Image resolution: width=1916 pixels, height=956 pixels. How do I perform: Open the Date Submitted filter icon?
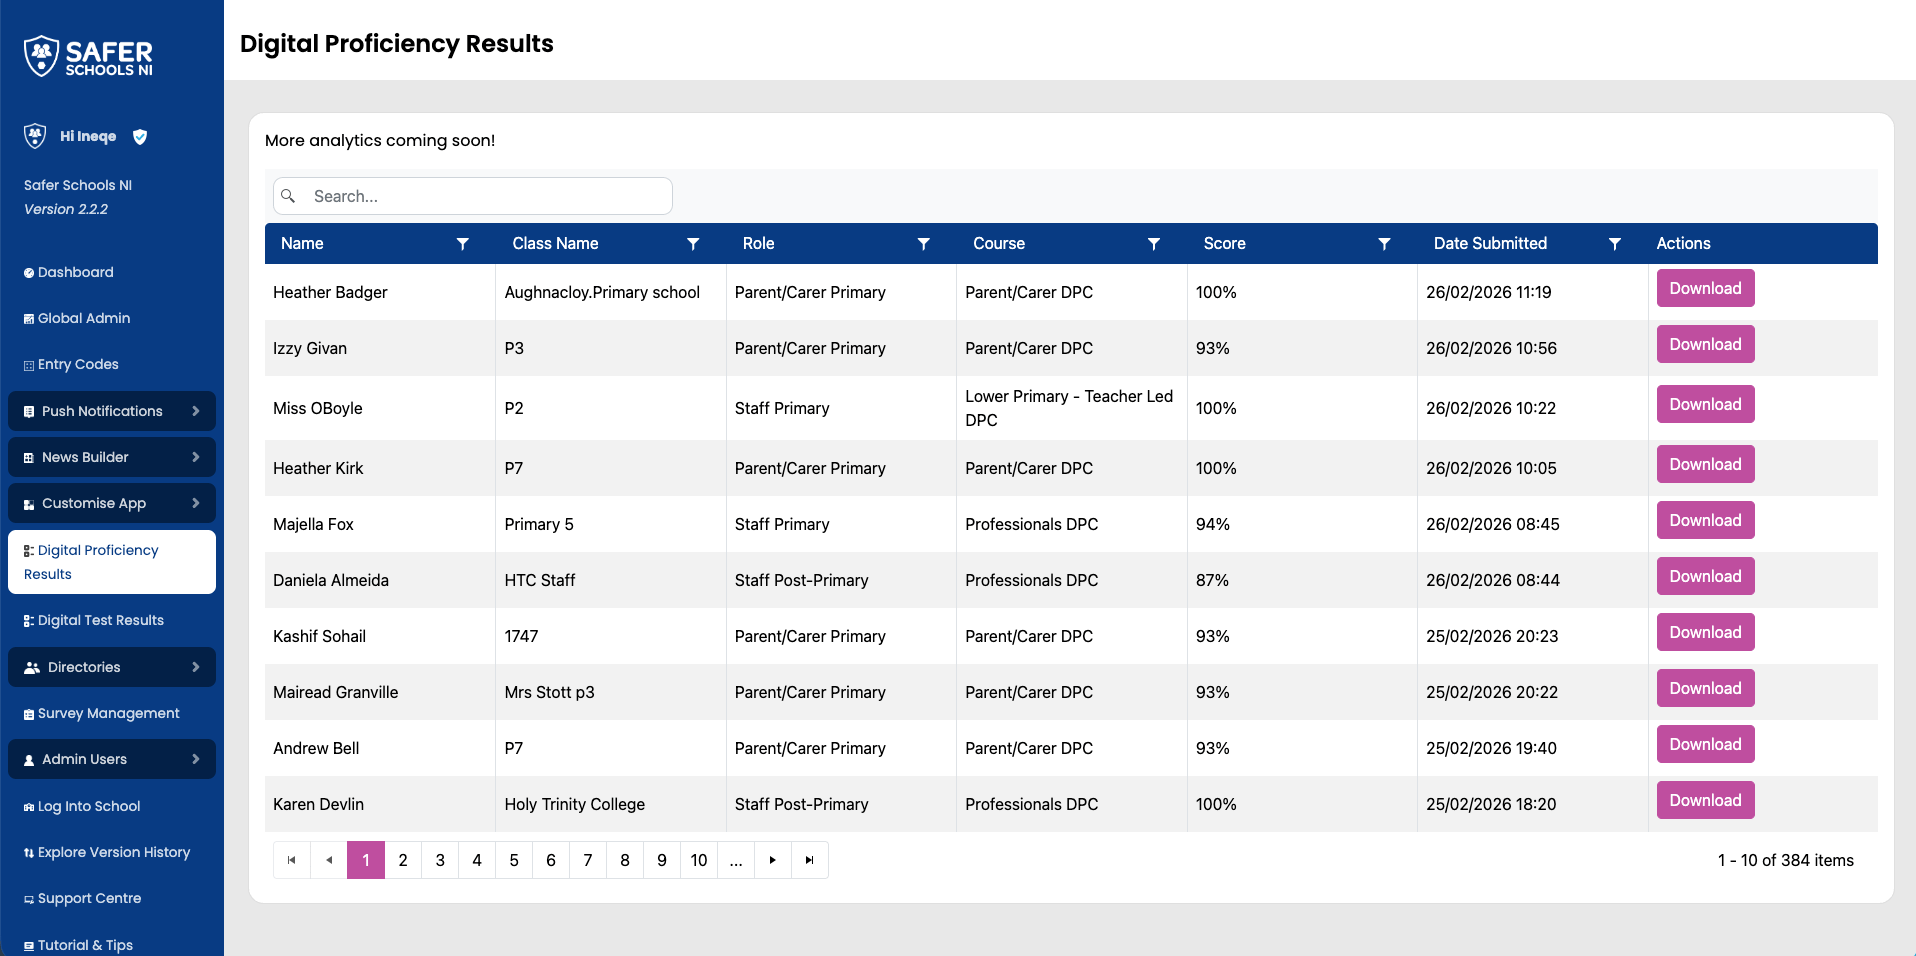pyautogui.click(x=1614, y=244)
